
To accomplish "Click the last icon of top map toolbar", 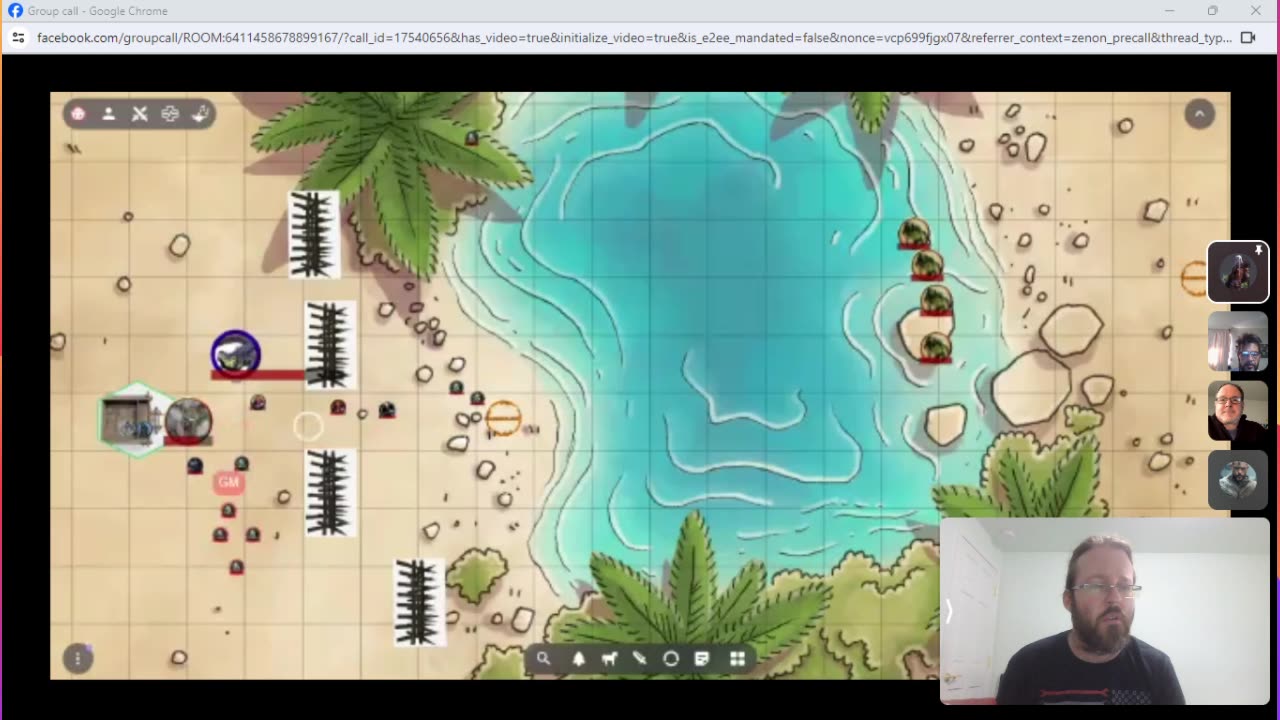I will pos(200,114).
